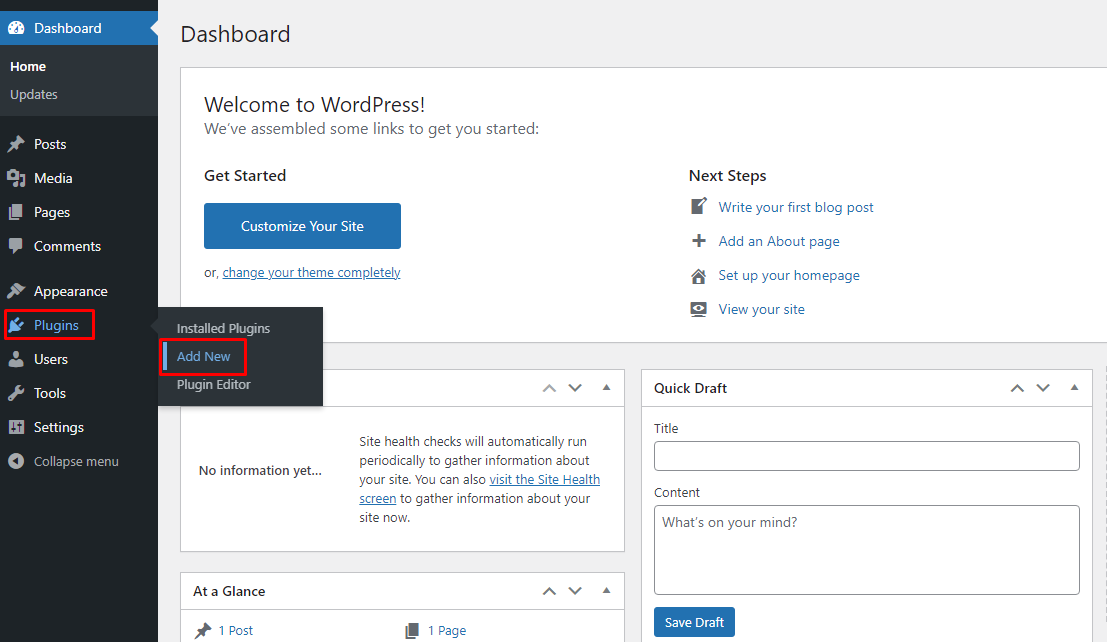Screen dimensions: 1107x642
Task: Click Save Draft button
Action: [x=694, y=622]
